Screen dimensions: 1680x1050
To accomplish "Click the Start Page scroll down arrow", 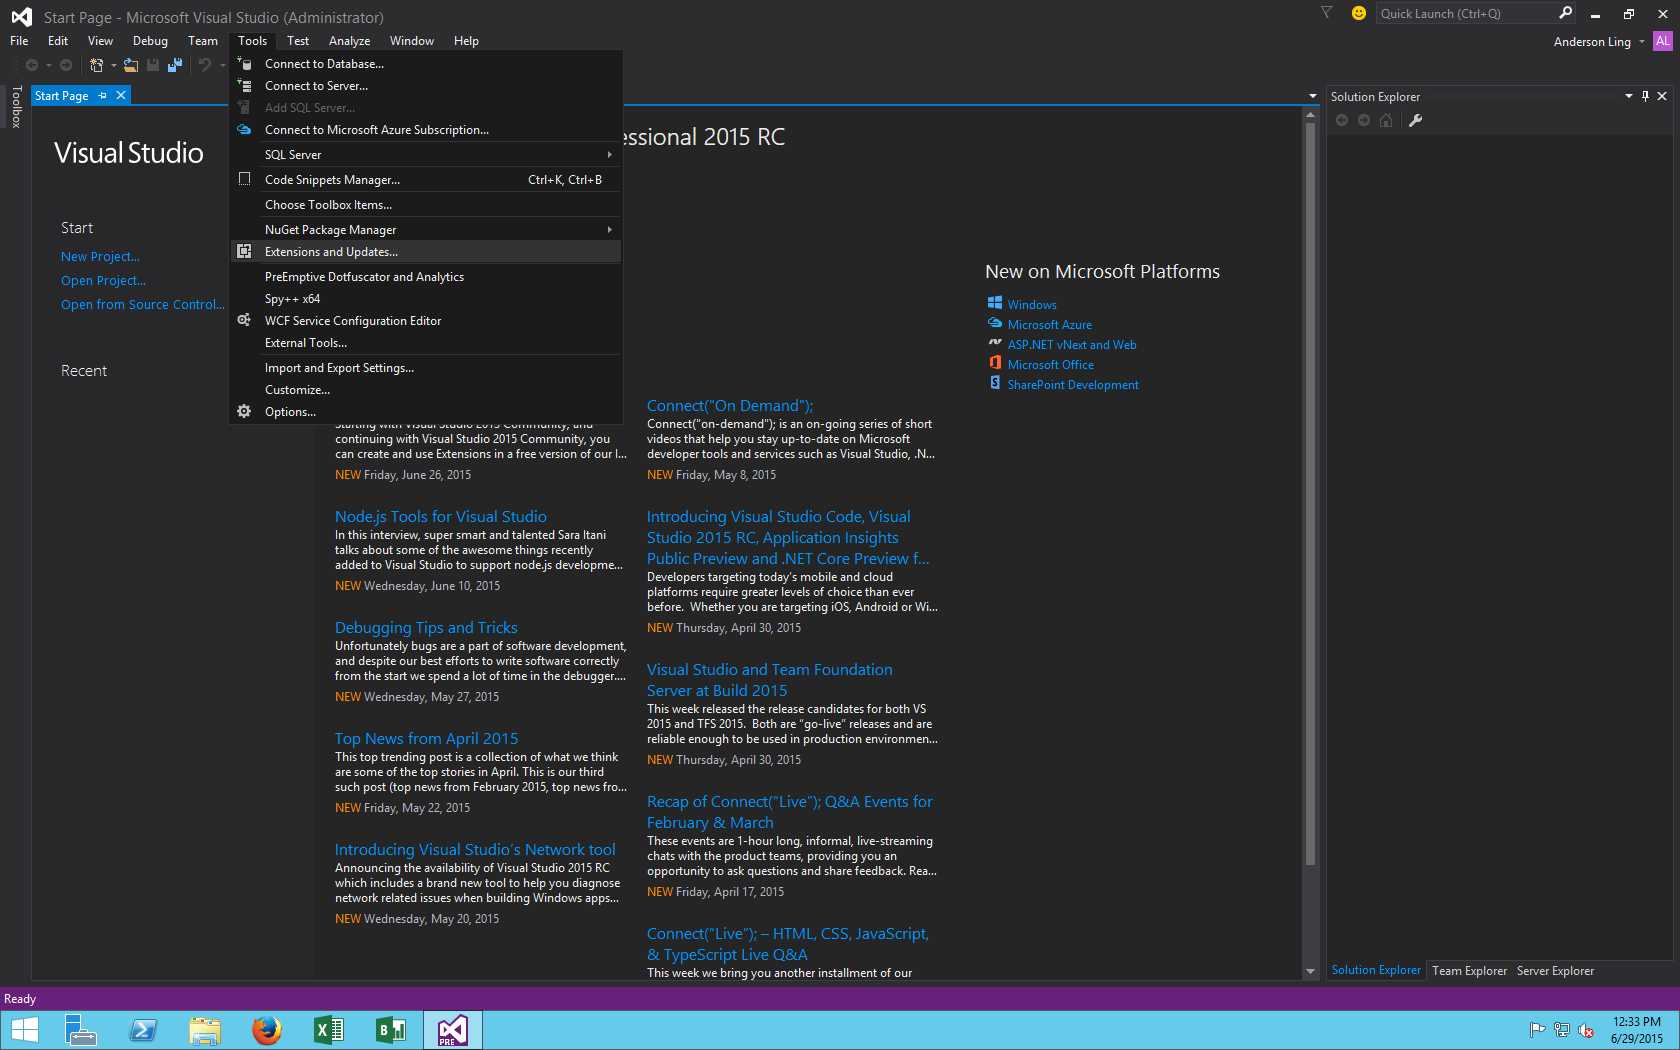I will (x=1310, y=971).
